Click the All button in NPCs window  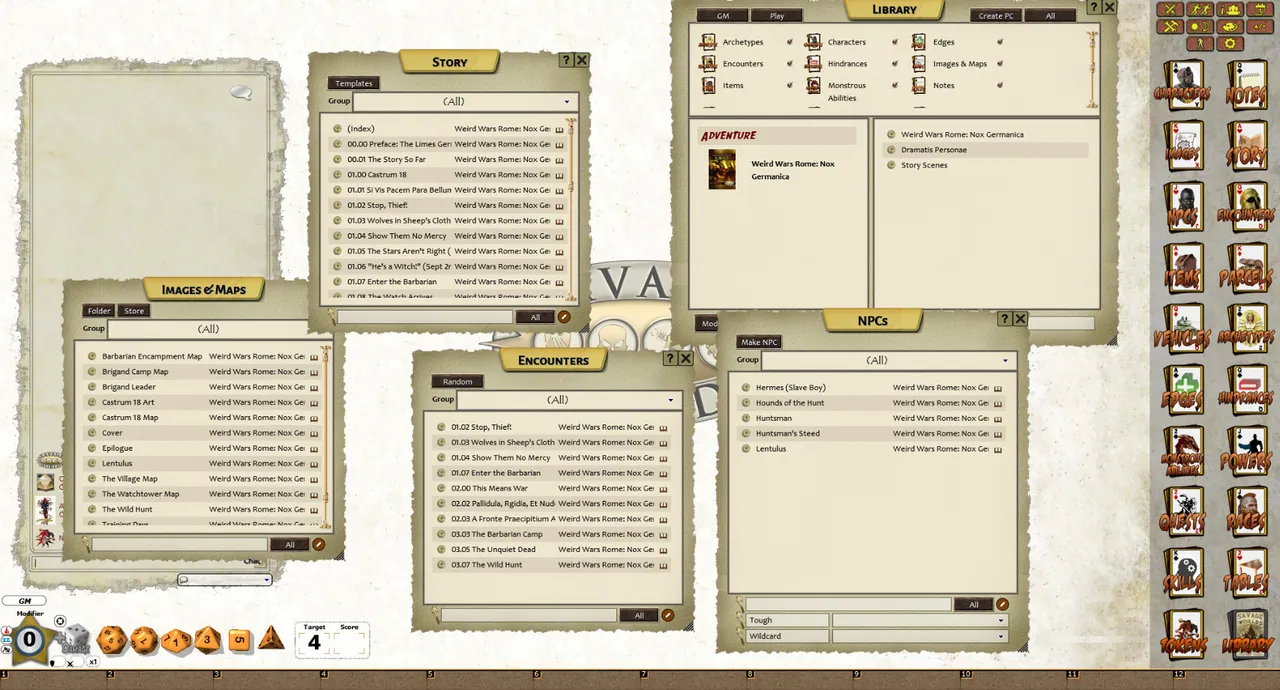click(x=974, y=605)
